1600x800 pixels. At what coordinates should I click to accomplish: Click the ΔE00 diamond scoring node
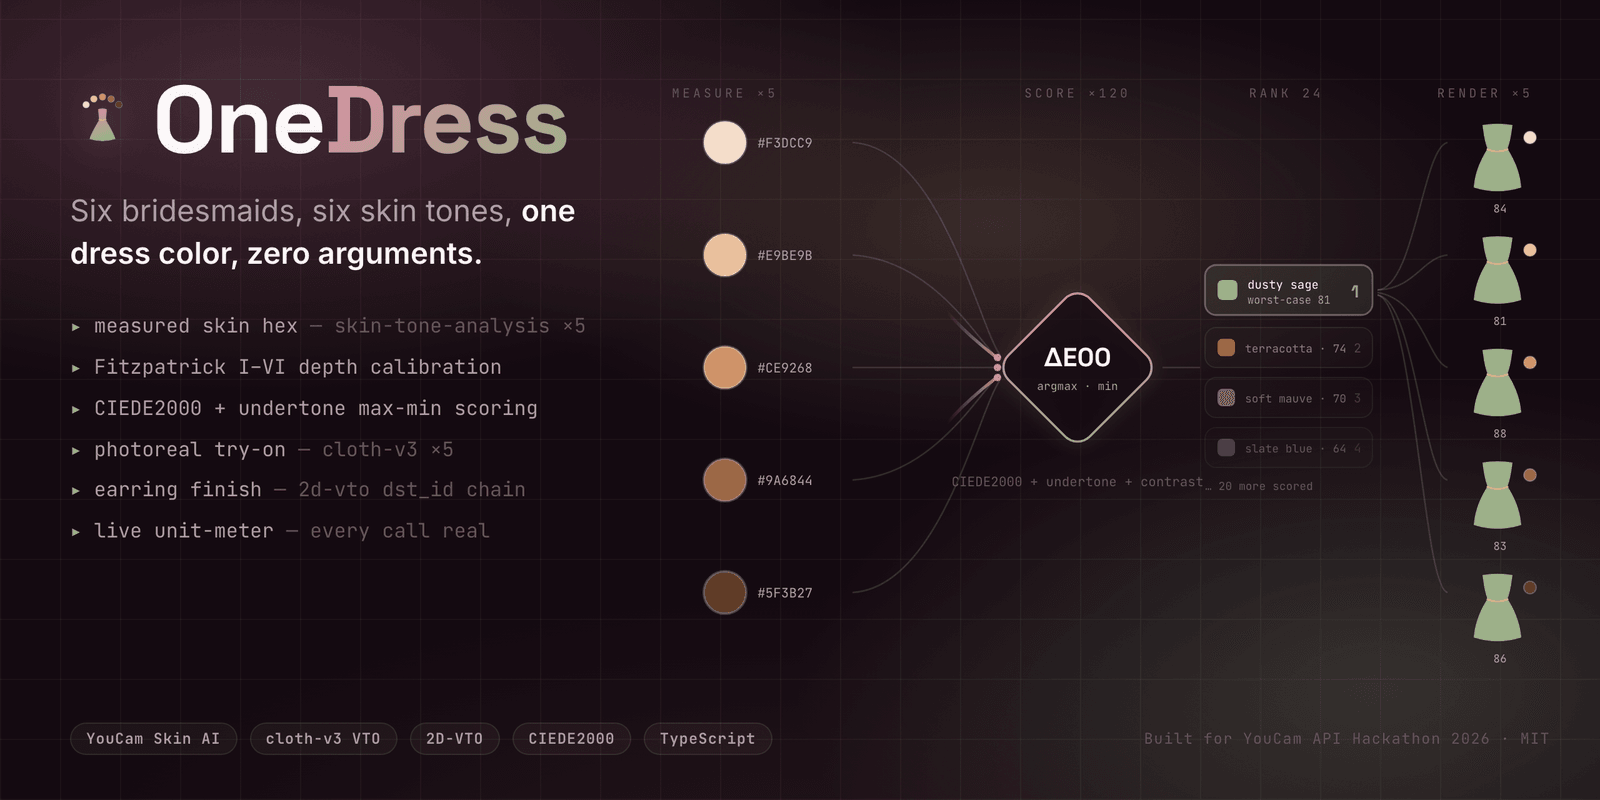[x=1077, y=367]
